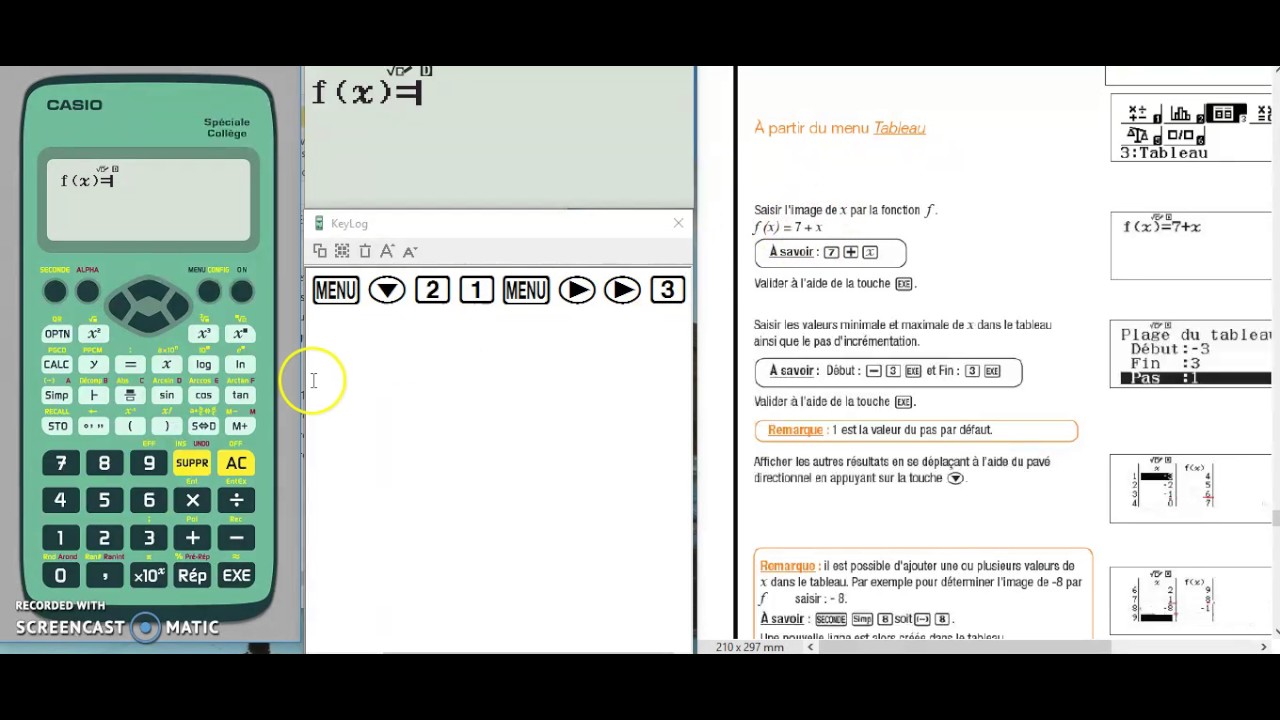Screen dimensions: 1280x720
Task: Tap the 1 digit key
Action: (x=60, y=538)
